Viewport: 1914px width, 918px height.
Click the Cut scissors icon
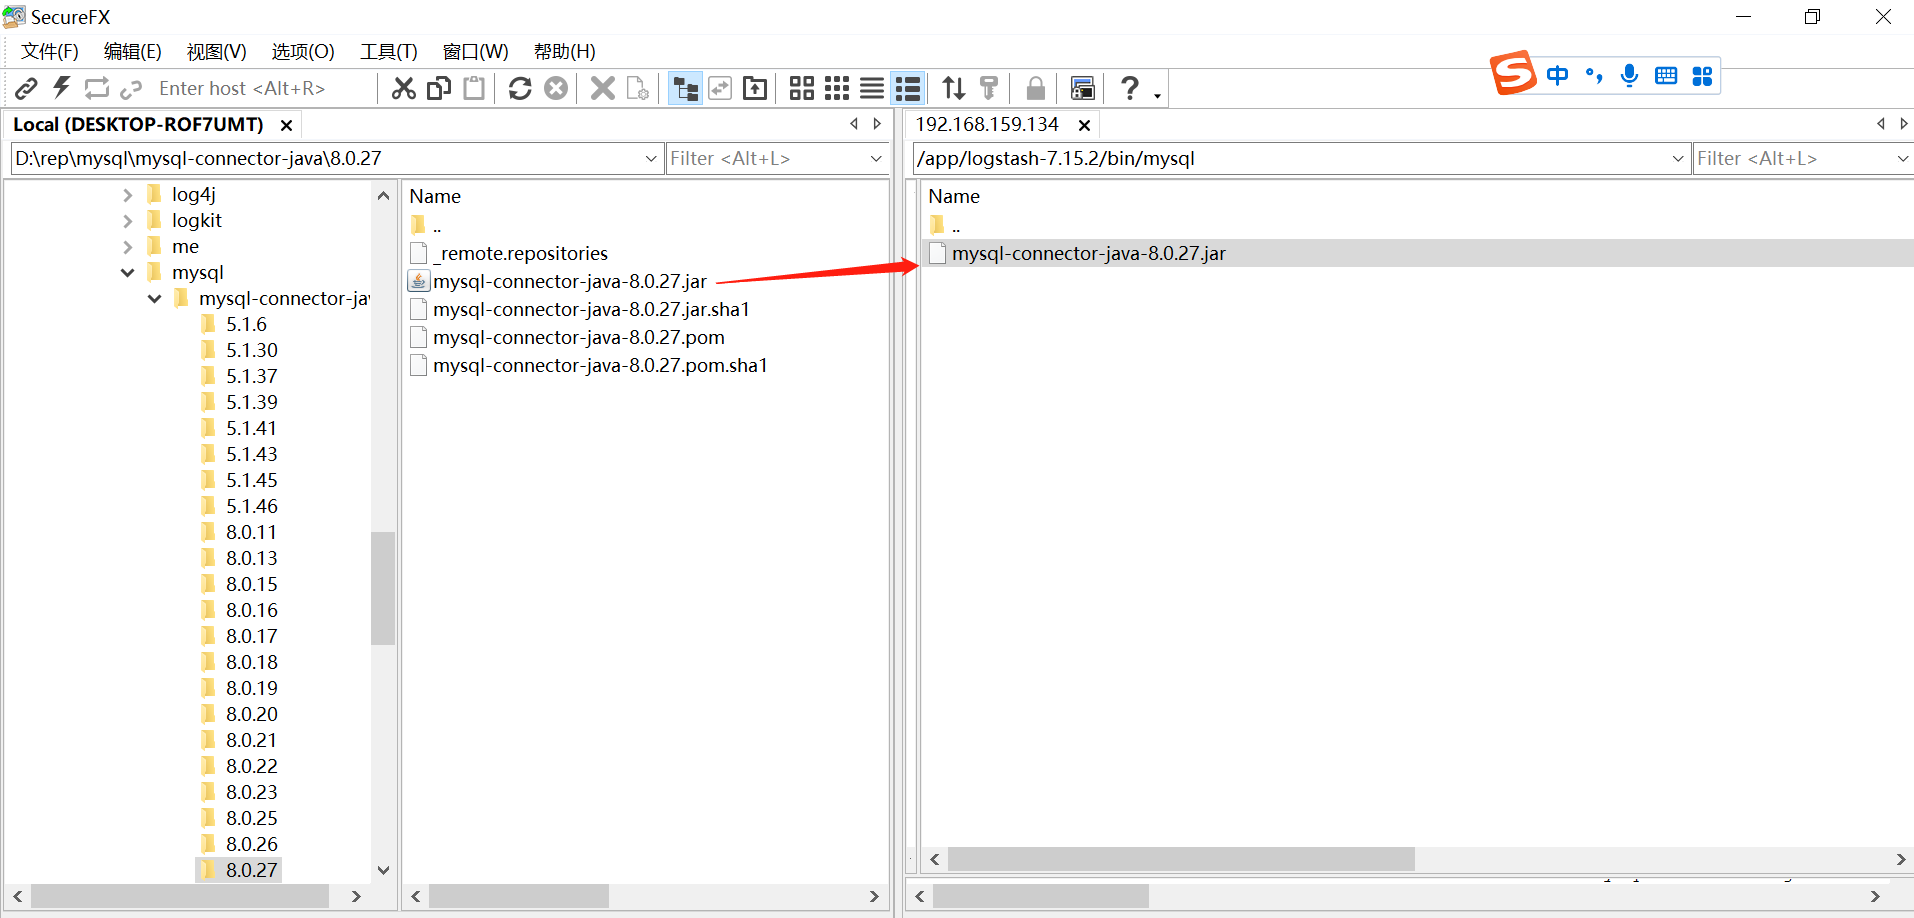[404, 89]
